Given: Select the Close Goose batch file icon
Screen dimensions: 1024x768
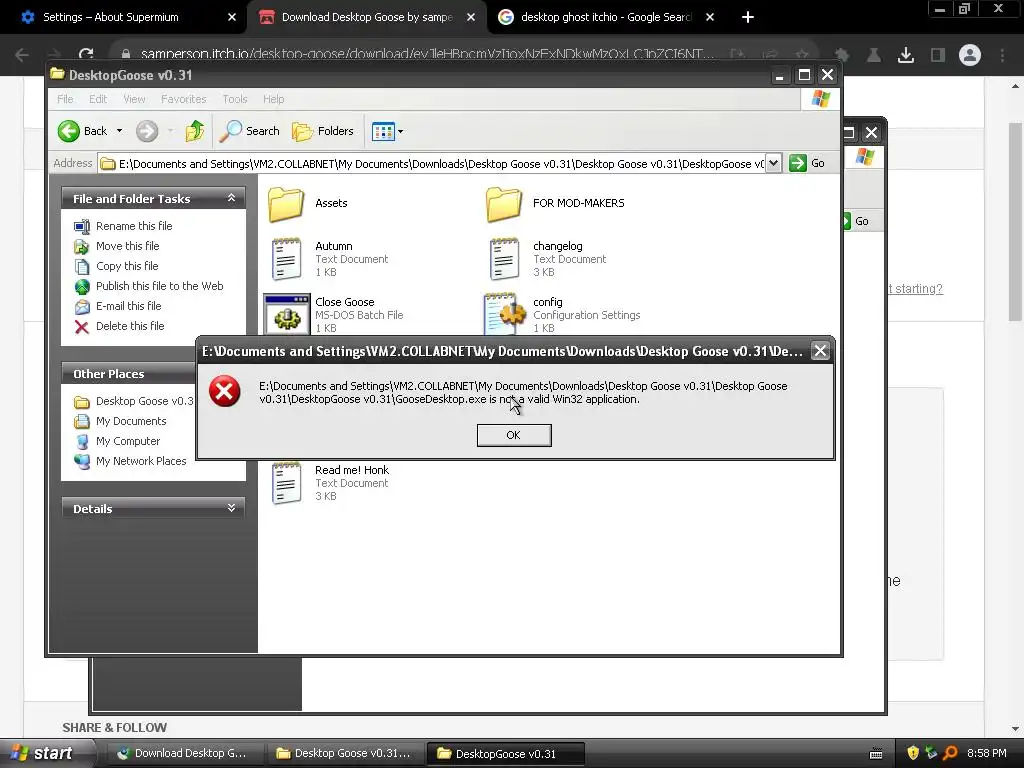Looking at the screenshot, I should 287,314.
